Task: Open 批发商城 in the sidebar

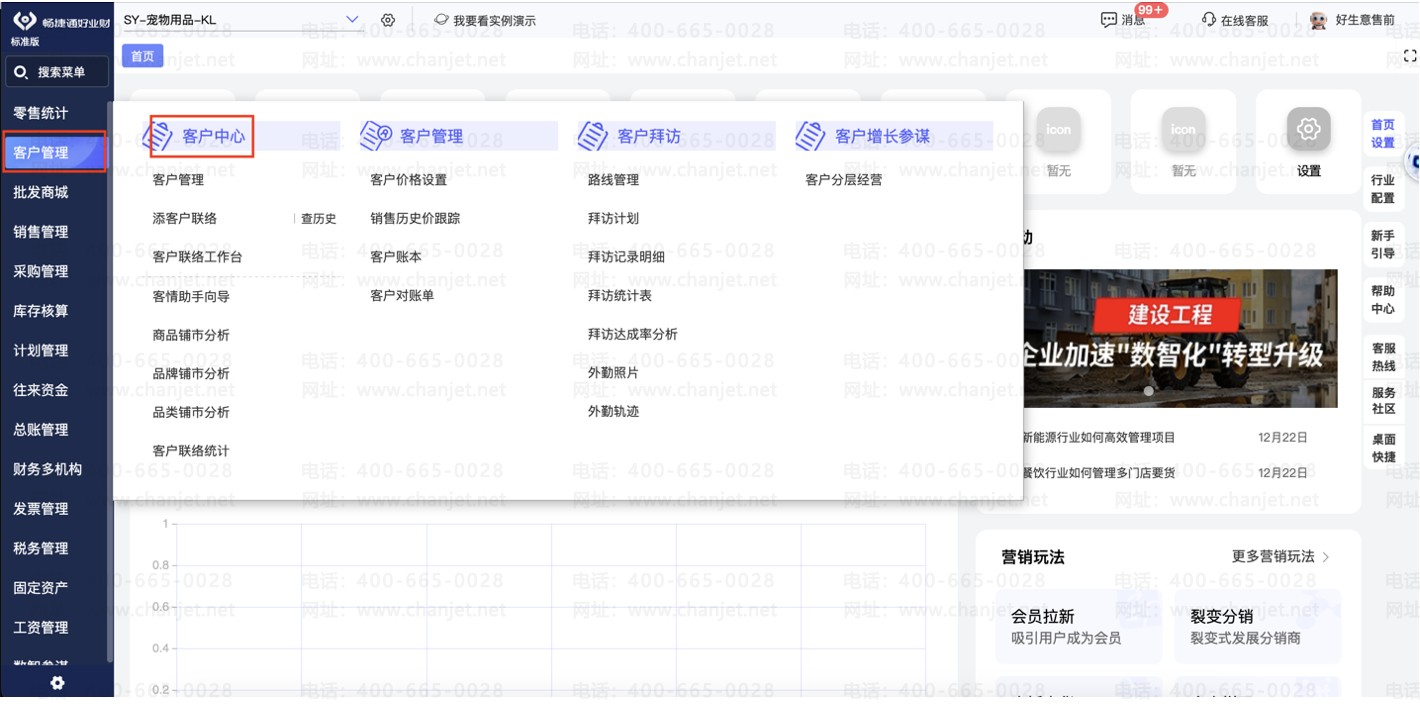Action: tap(41, 192)
